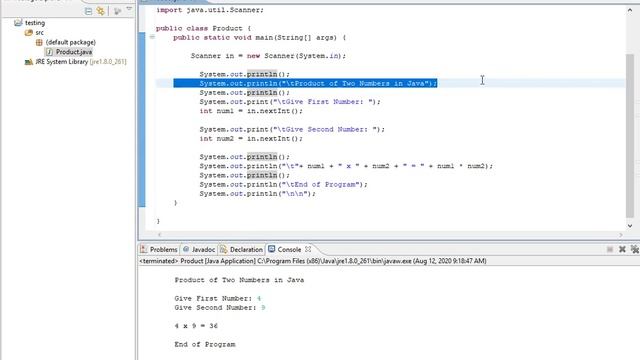This screenshot has width=640, height=360.
Task: Open Package Explorer filter icon
Action: (118, 11)
